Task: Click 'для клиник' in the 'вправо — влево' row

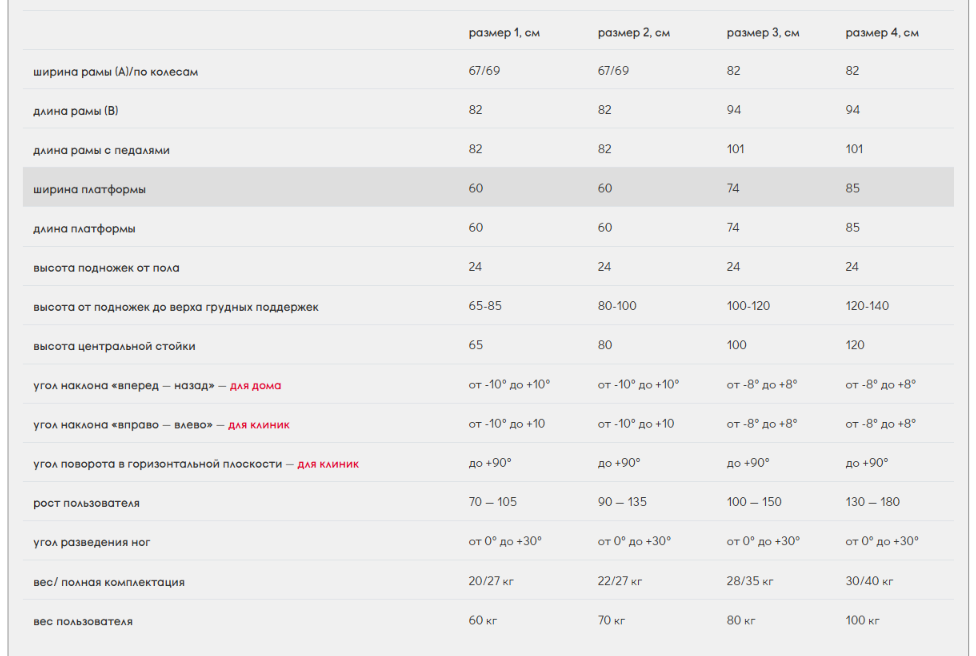Action: click(x=259, y=425)
